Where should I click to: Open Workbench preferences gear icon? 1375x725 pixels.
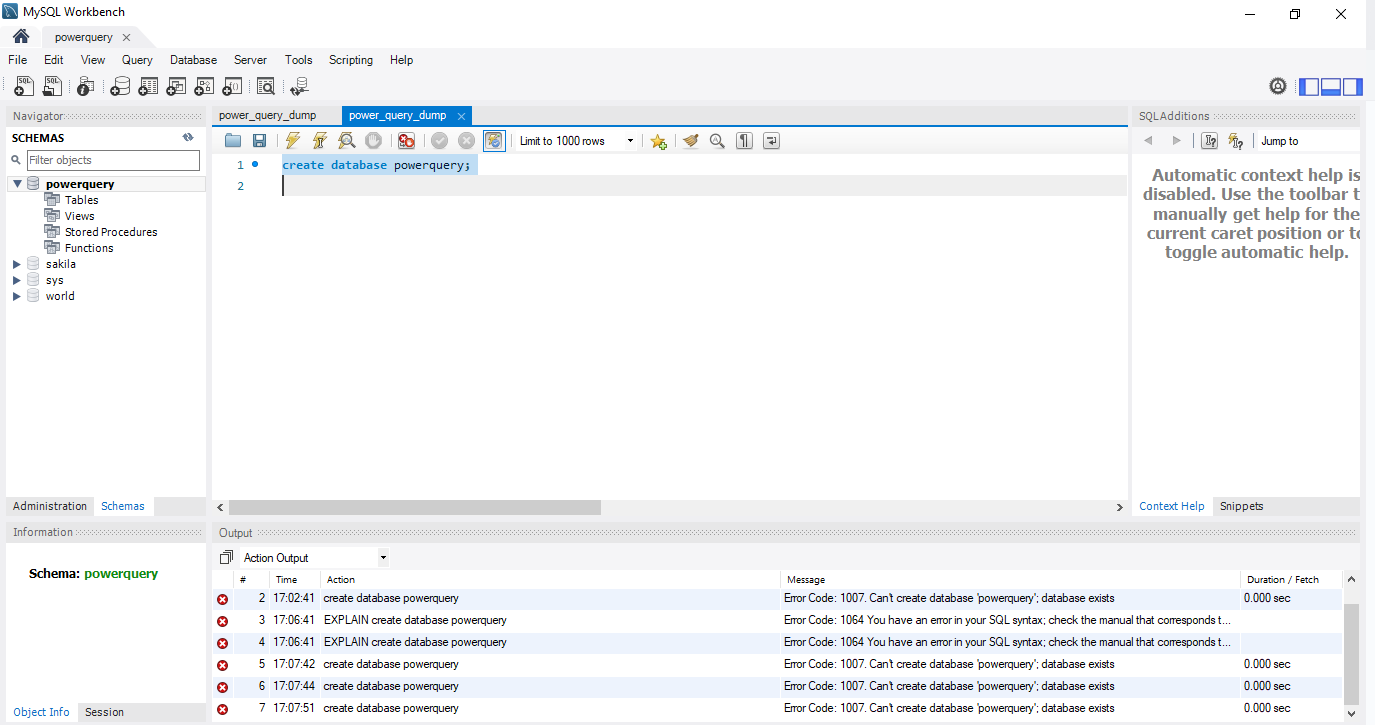click(1278, 87)
